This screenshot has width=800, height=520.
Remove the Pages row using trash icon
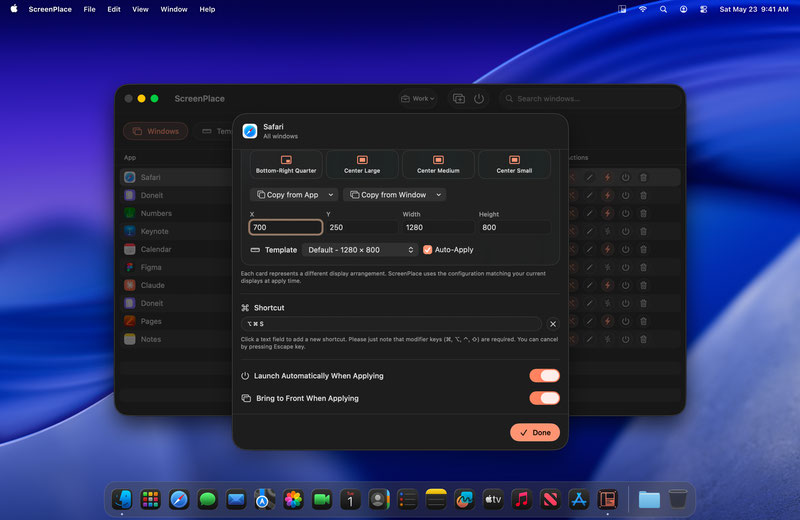pyautogui.click(x=643, y=321)
